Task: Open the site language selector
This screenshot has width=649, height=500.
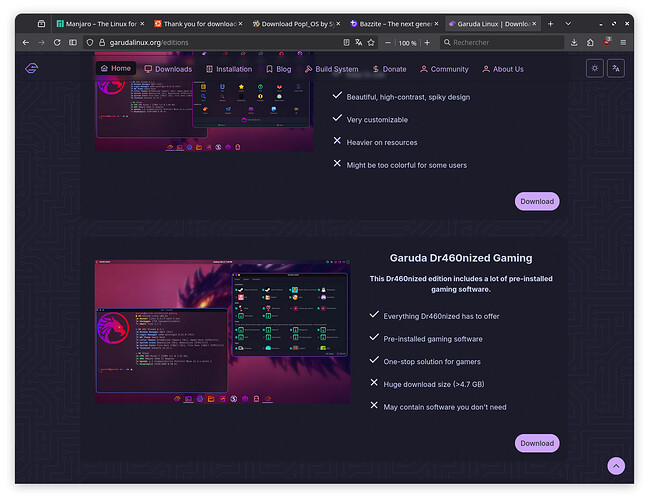Action: click(617, 68)
